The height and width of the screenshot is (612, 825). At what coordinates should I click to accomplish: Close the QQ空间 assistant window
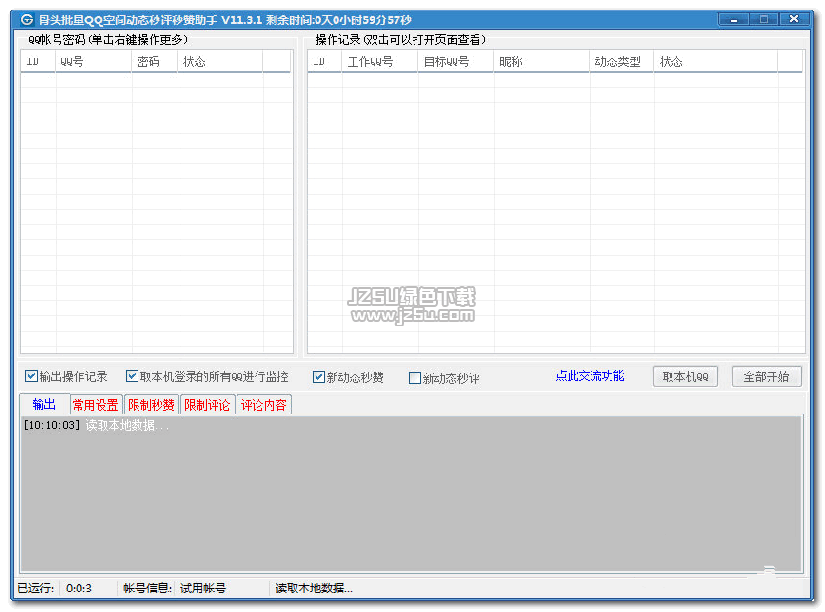click(793, 19)
